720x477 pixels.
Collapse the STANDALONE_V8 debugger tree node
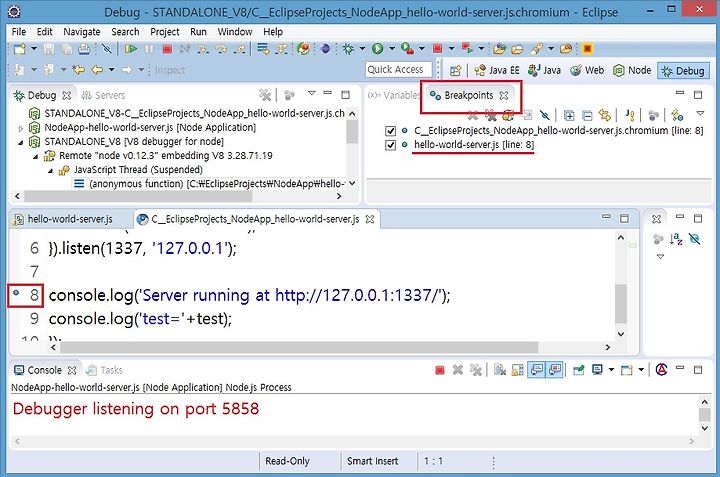tap(20, 142)
